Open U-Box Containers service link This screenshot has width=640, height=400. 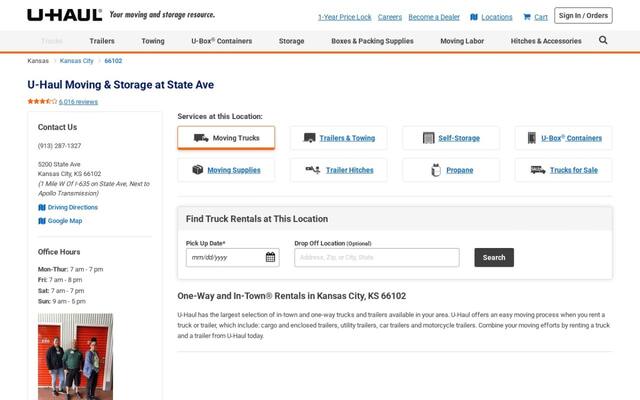pyautogui.click(x=571, y=138)
